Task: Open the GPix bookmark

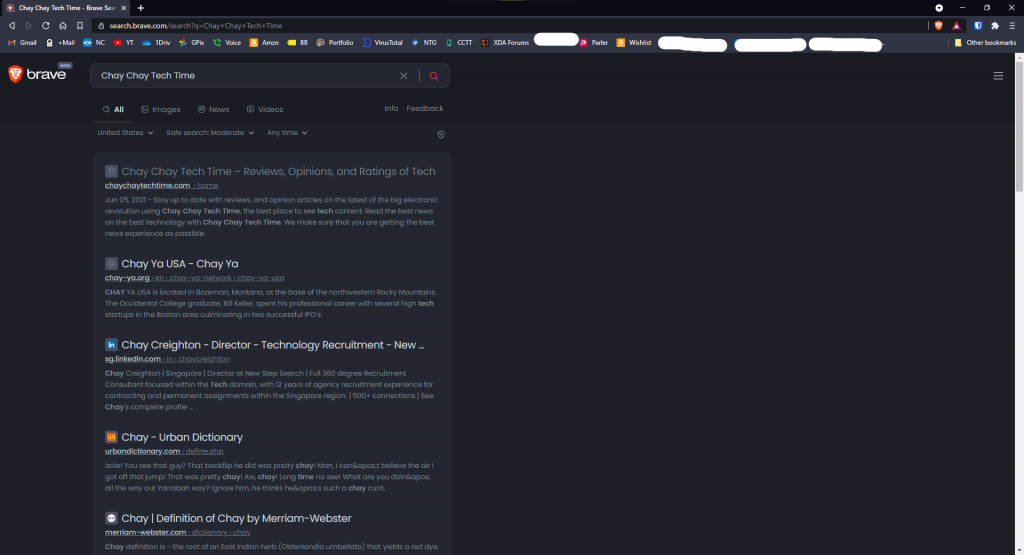Action: click(191, 42)
